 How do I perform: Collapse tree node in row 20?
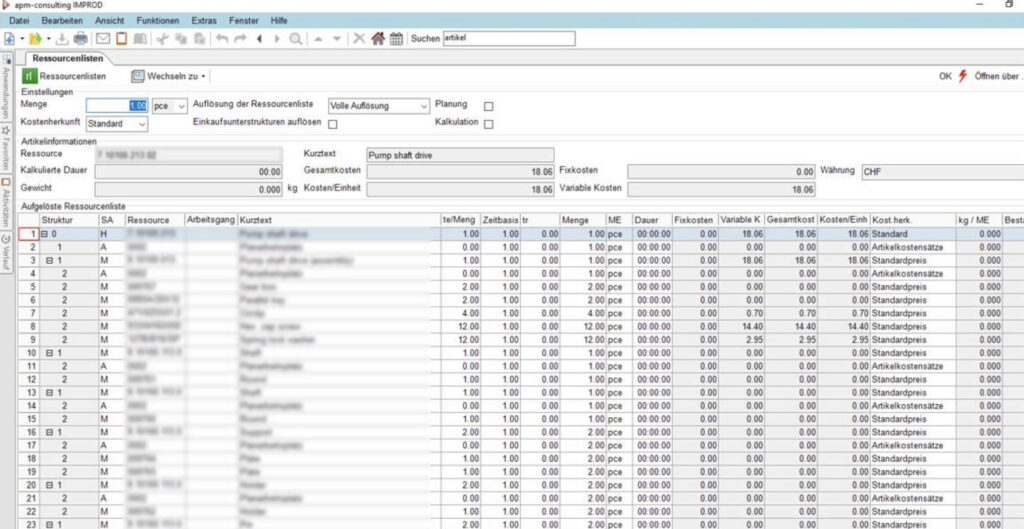[49, 485]
